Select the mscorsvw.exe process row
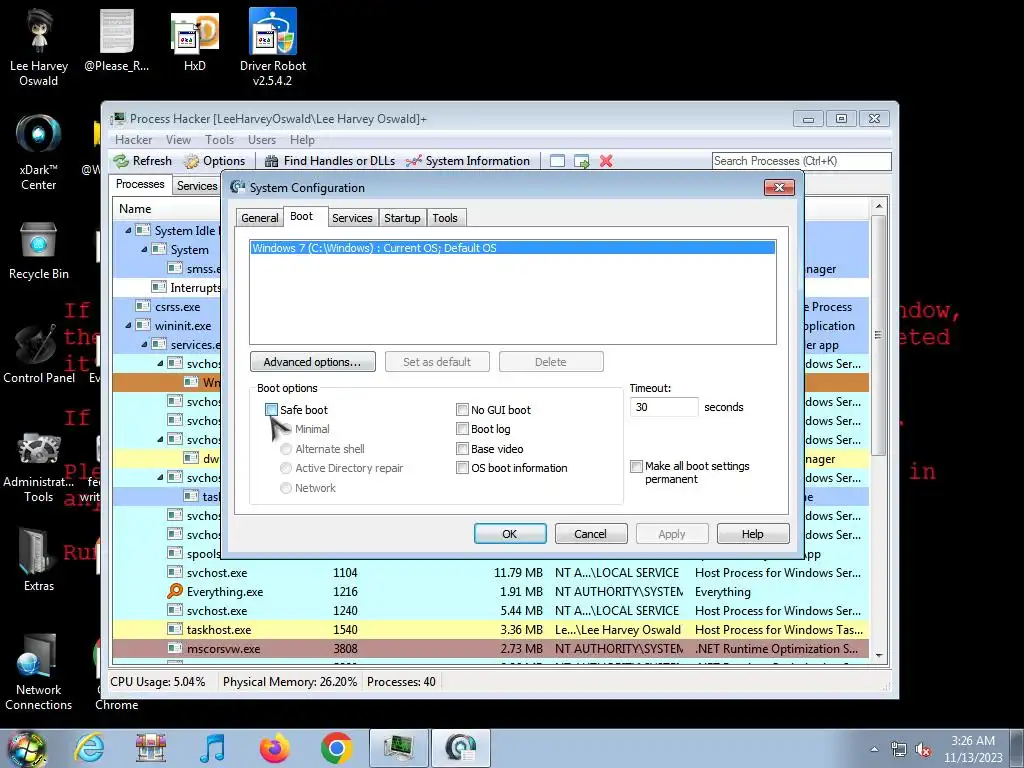Screen dimensions: 1024x768 coord(490,648)
